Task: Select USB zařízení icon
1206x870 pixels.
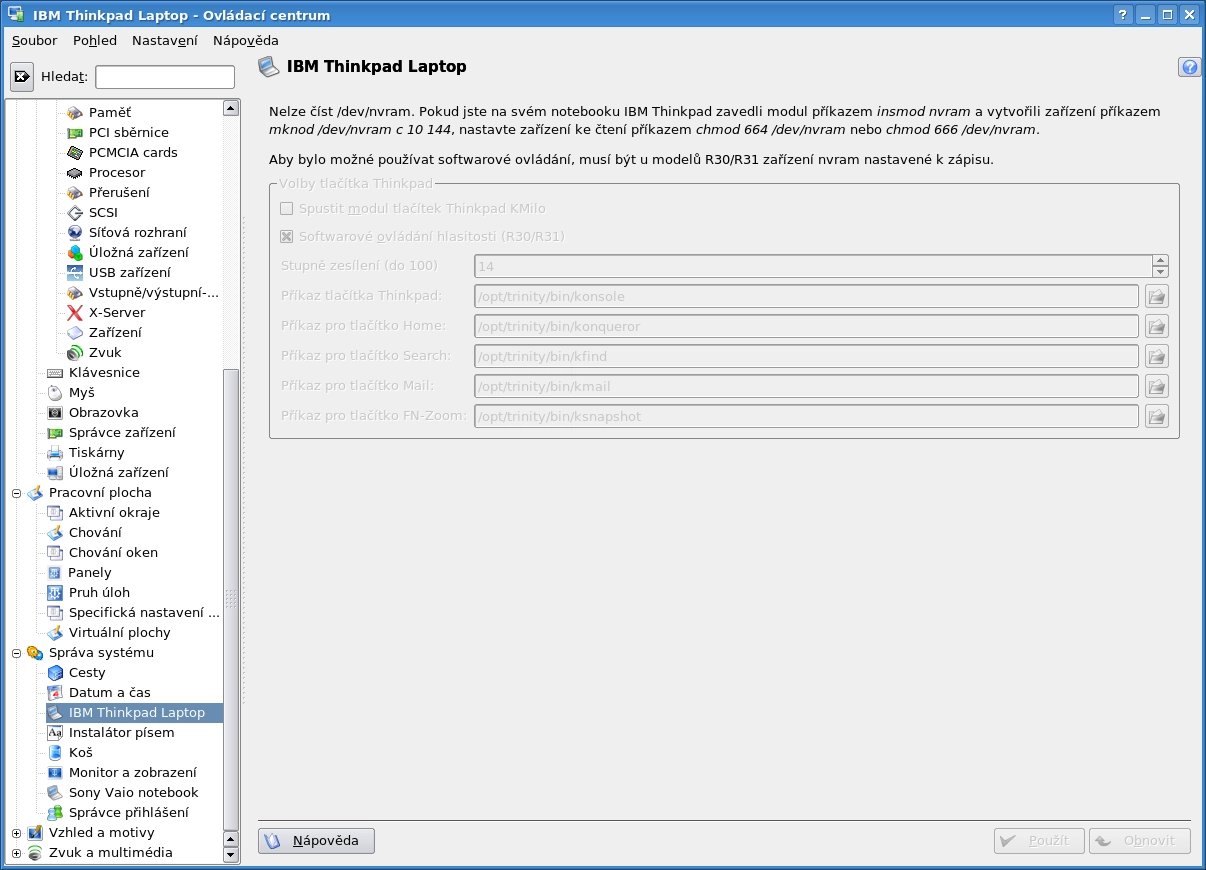Action: pyautogui.click(x=75, y=273)
